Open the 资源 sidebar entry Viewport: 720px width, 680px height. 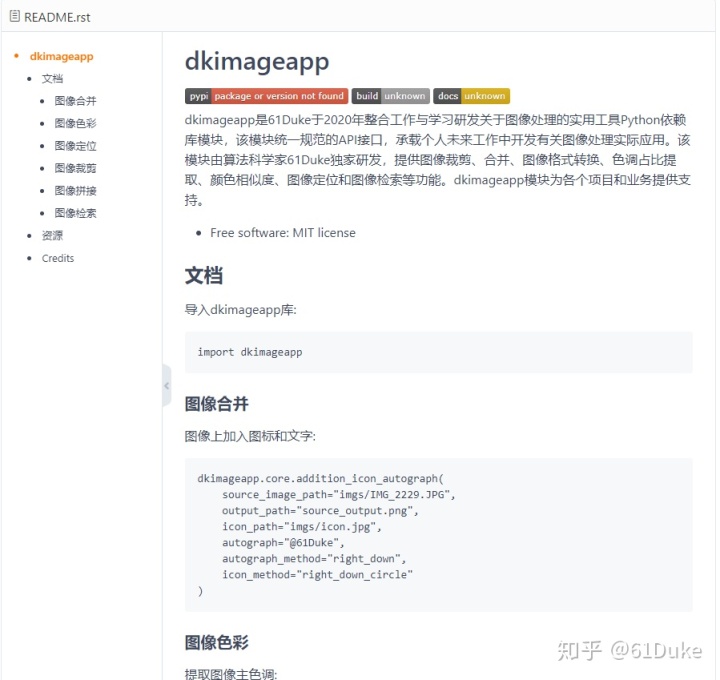(52, 236)
